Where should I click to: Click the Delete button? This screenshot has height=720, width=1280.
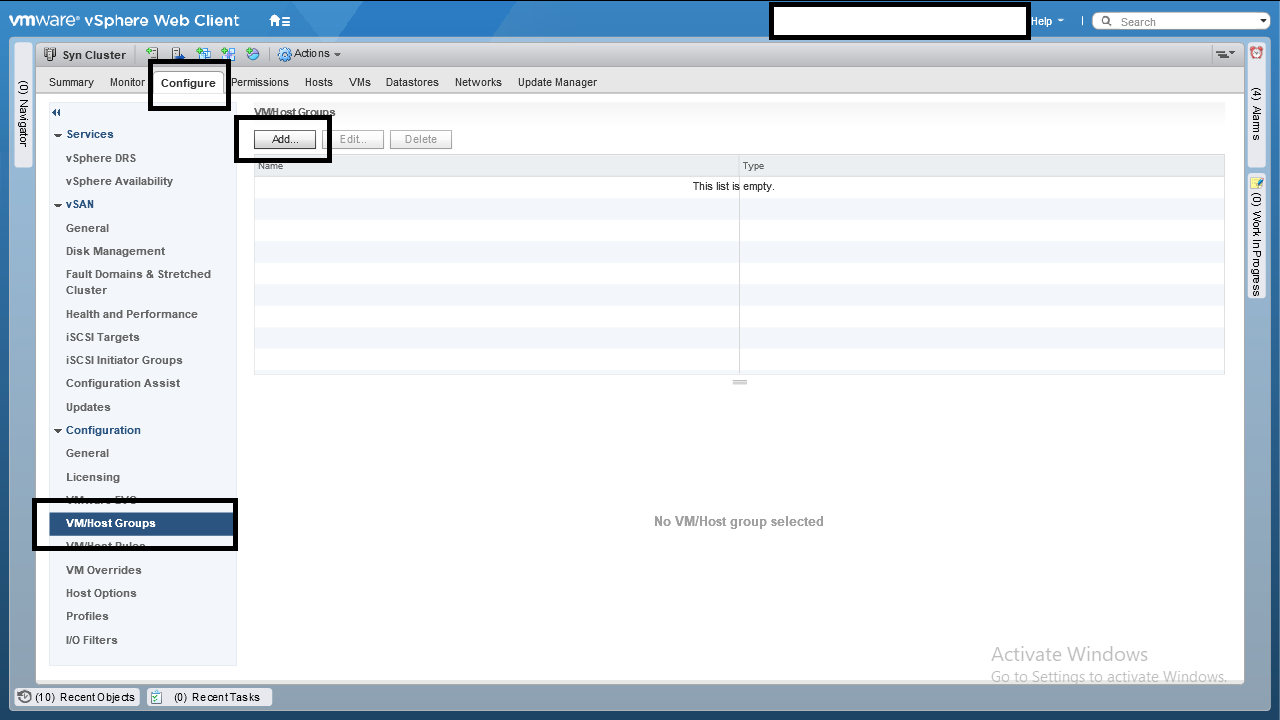coord(421,139)
